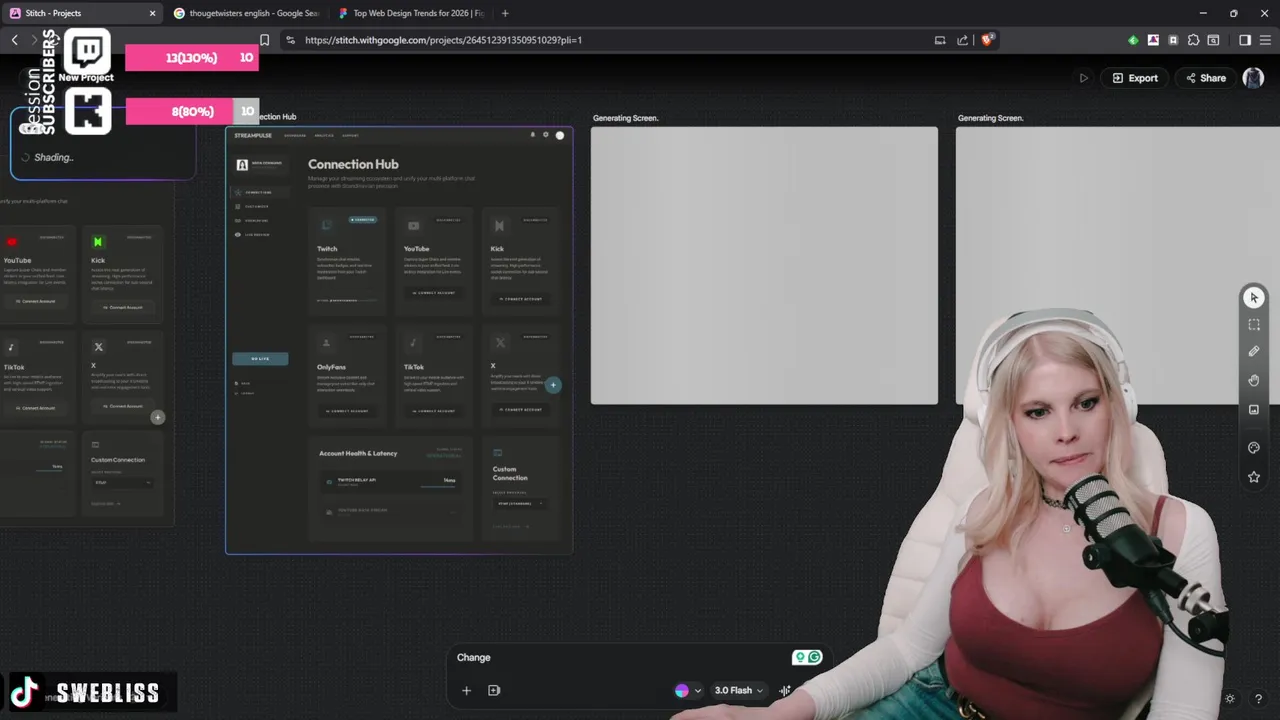
Task: Add attachment with plus icon in prompt bar
Action: click(466, 690)
